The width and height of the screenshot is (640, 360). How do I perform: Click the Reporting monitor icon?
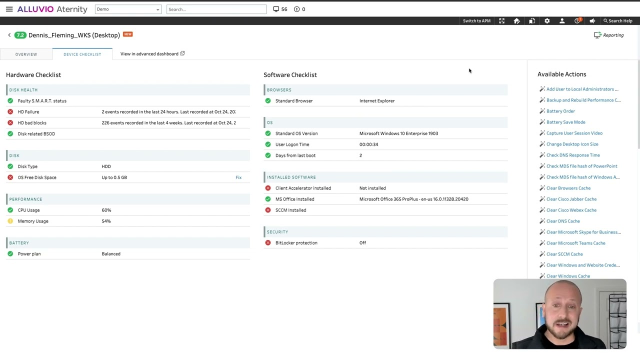point(597,35)
